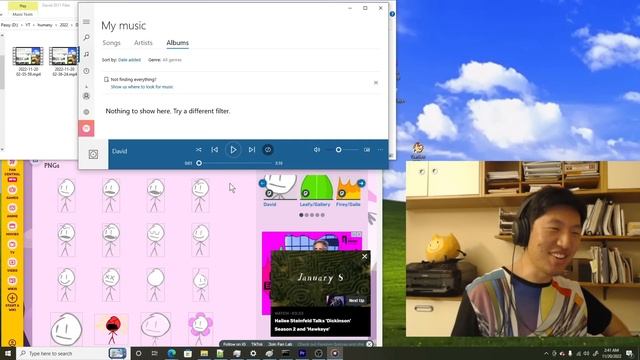Click the carousel left arrow on wiki page
Viewport: 640px width, 360px height.
263,183
